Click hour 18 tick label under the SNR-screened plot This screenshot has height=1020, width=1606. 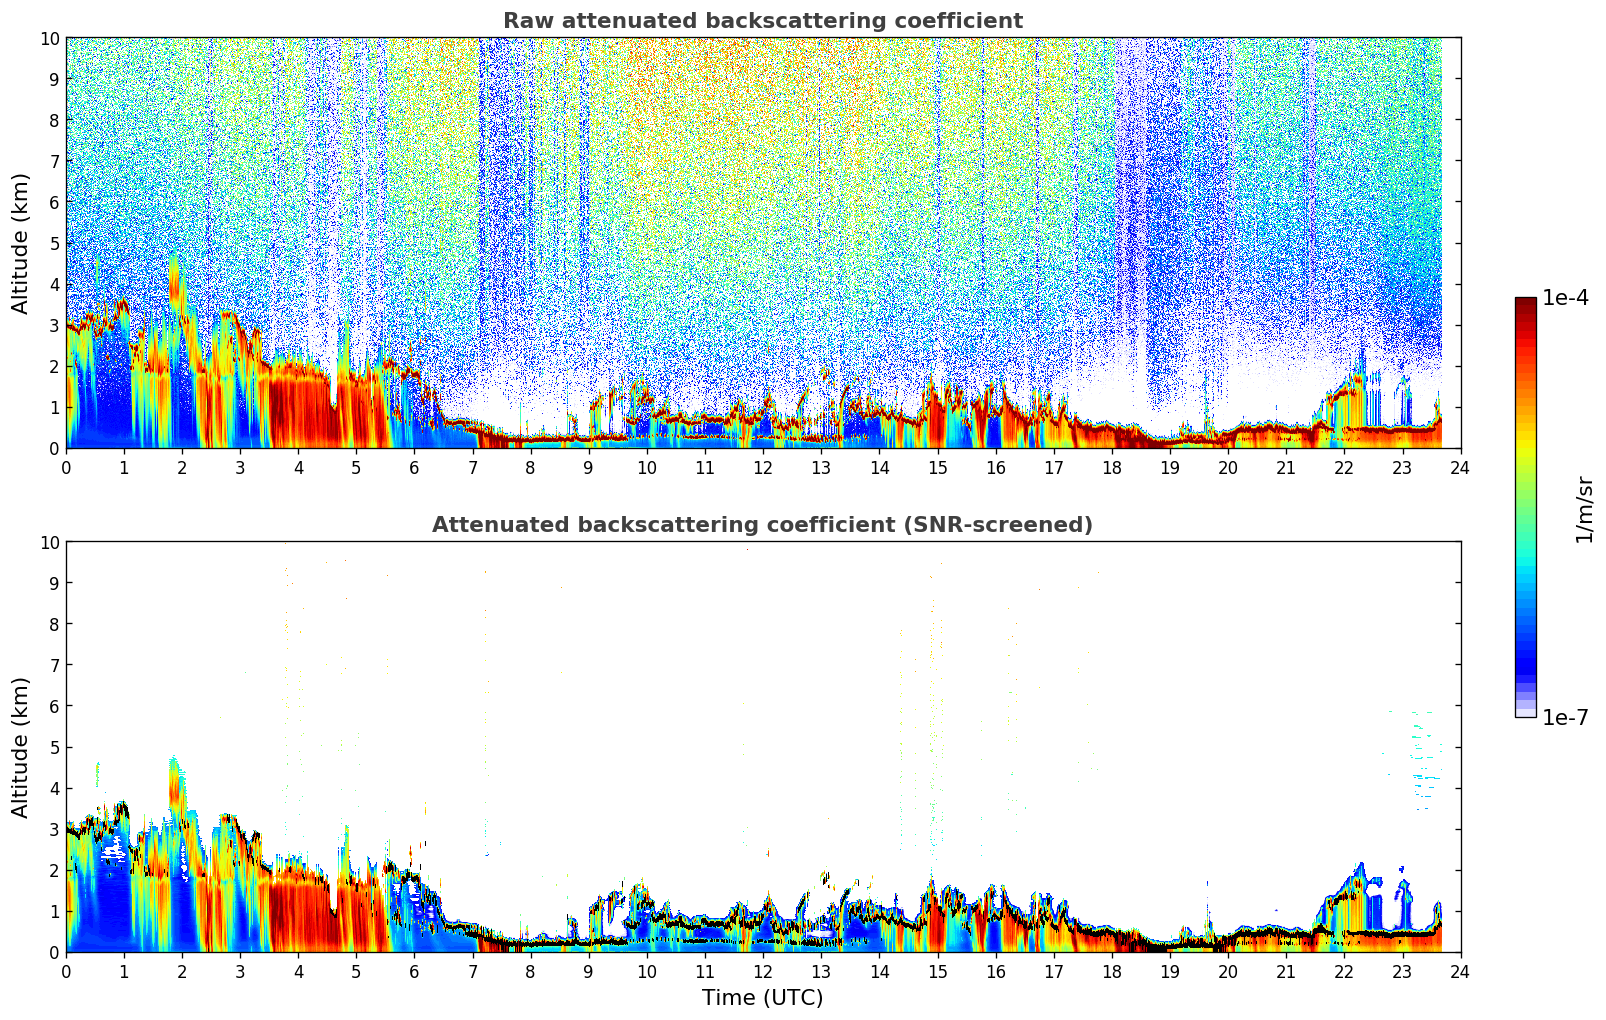[x=1112, y=971]
